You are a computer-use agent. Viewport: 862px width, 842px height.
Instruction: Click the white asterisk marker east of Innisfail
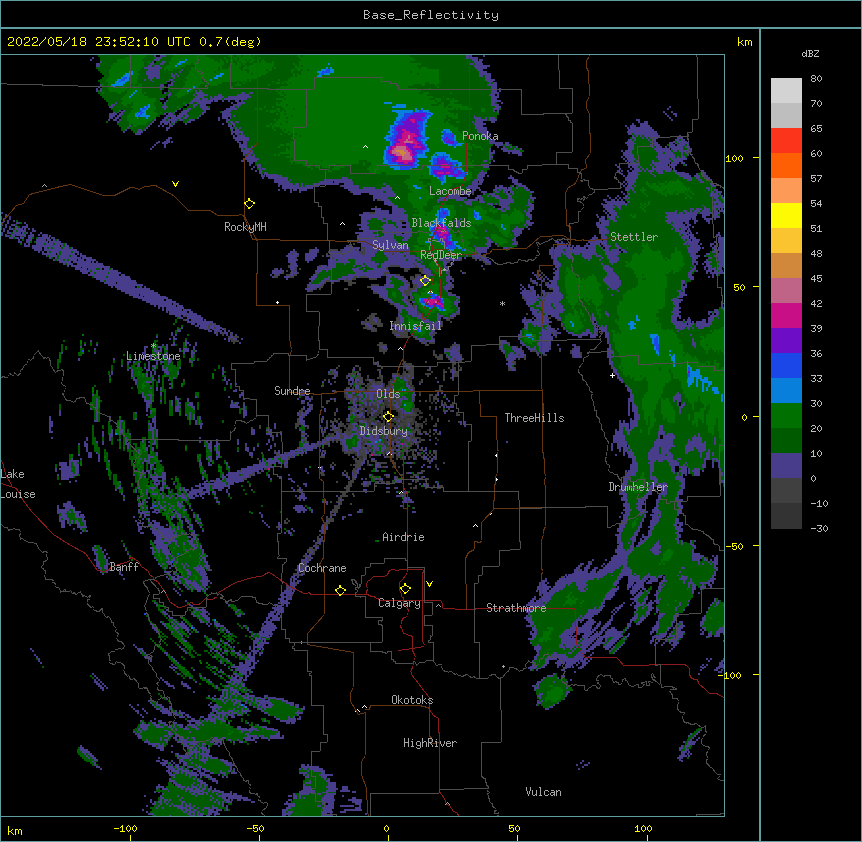coord(502,303)
